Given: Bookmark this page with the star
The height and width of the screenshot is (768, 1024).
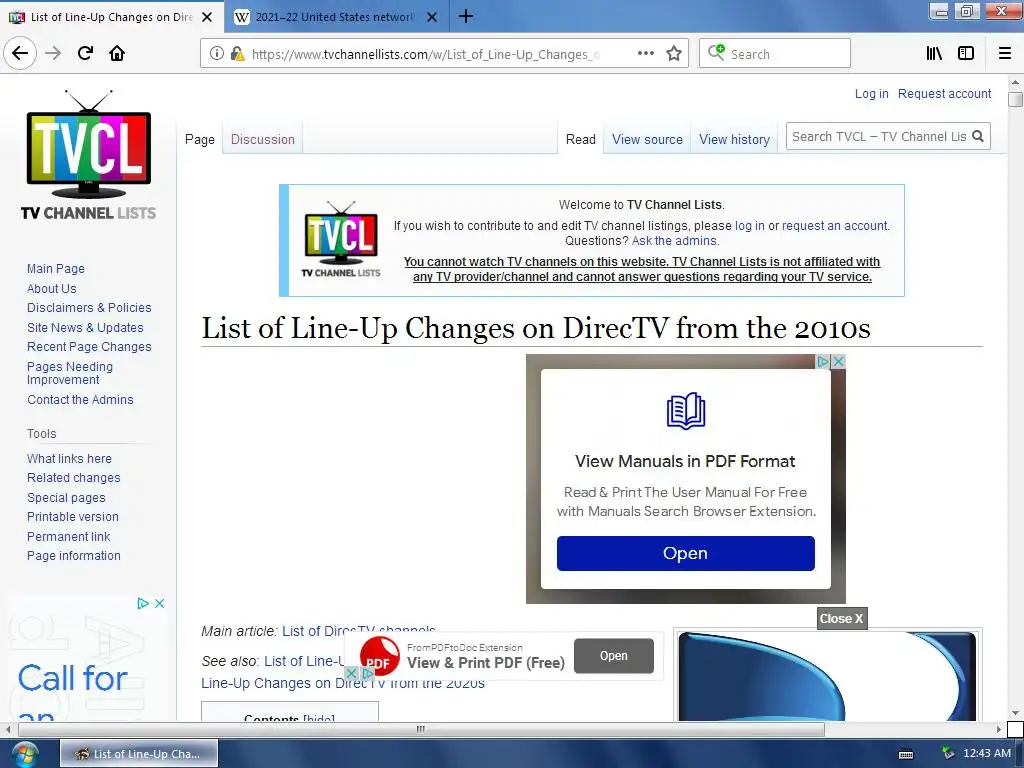Looking at the screenshot, I should coord(674,54).
